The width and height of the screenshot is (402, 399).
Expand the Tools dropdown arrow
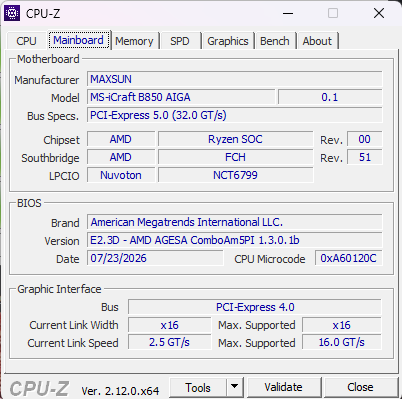235,388
